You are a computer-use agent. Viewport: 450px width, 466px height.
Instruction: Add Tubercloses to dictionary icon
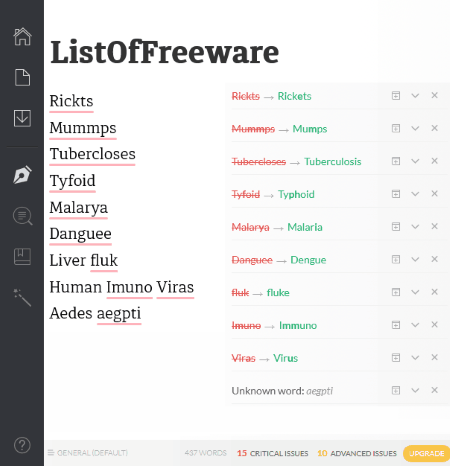pyautogui.click(x=396, y=161)
